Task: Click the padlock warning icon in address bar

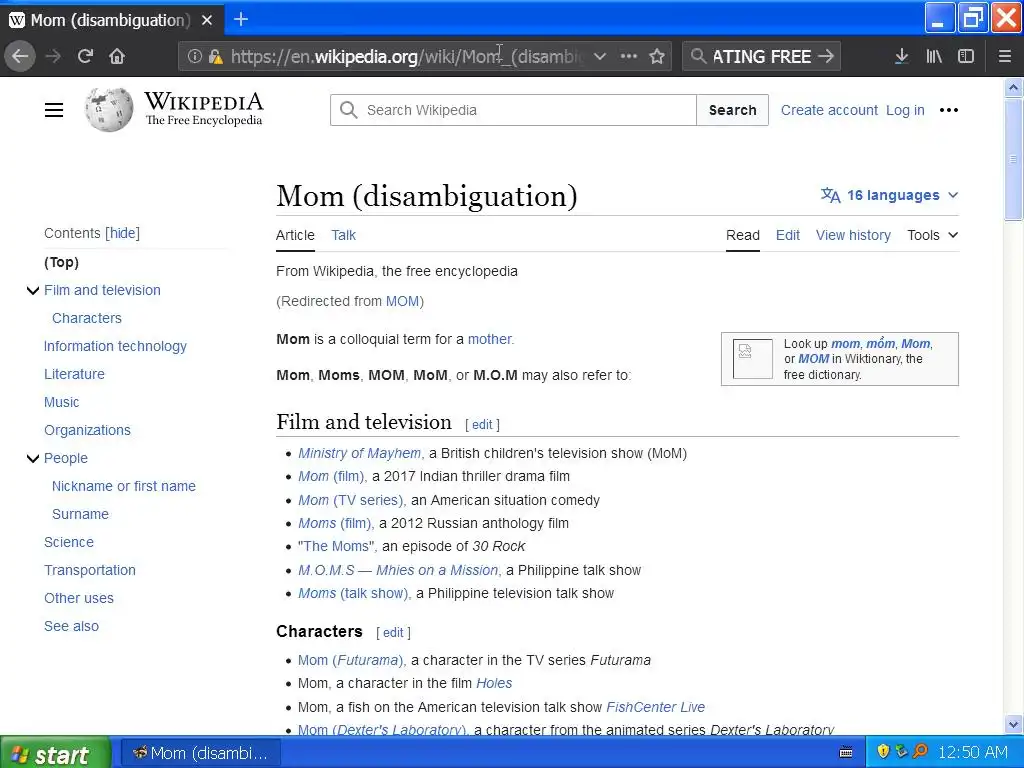Action: point(216,57)
